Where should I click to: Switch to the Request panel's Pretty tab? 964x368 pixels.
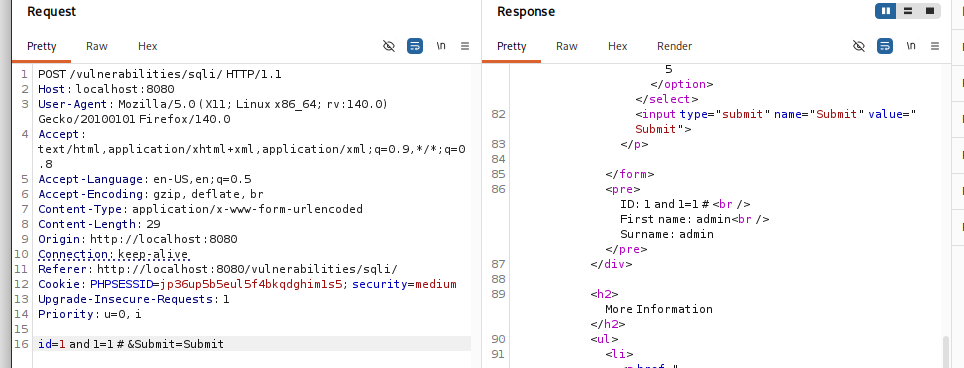(x=42, y=46)
